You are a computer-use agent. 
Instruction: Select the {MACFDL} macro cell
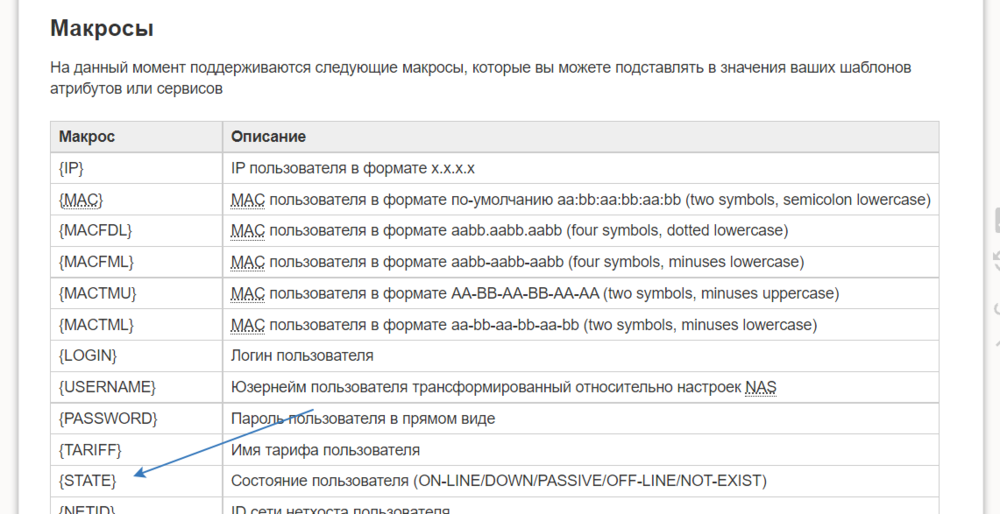coord(96,231)
